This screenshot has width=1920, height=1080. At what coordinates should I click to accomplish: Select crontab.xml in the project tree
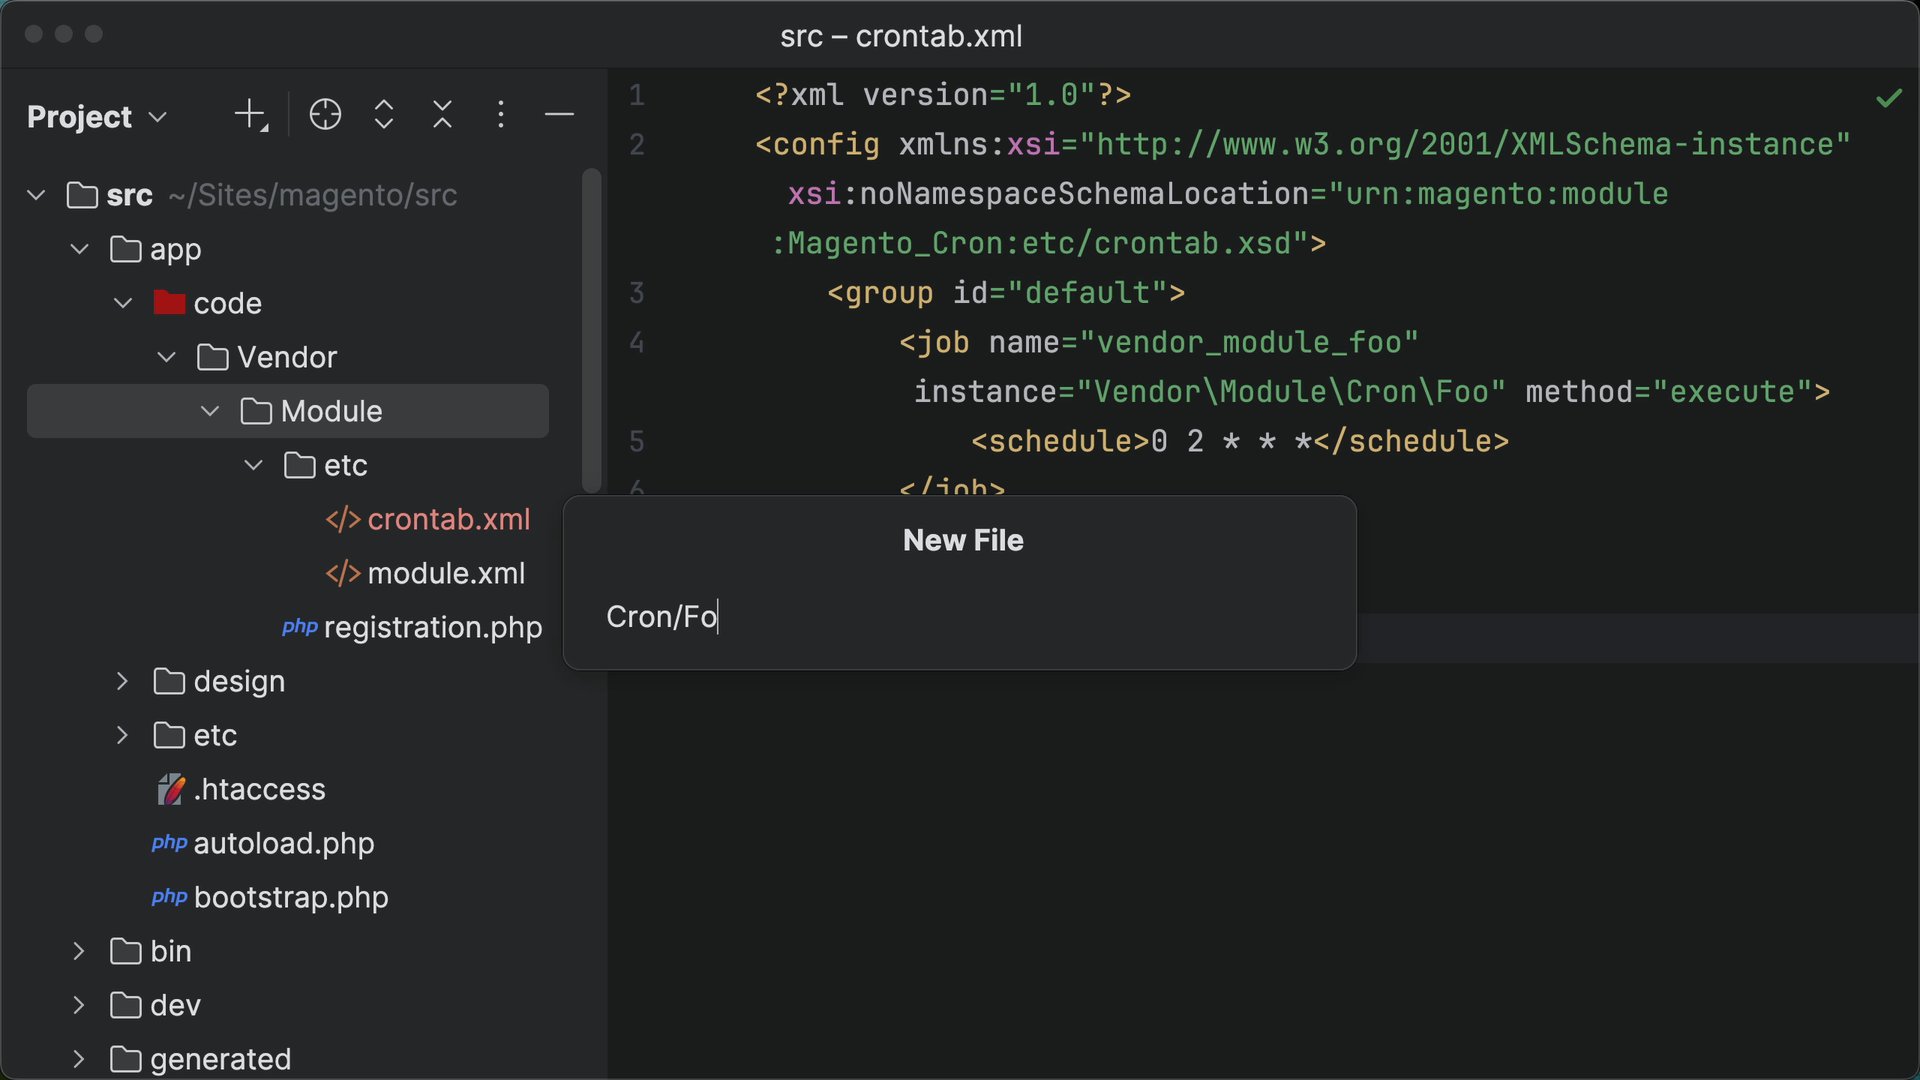[x=449, y=519]
